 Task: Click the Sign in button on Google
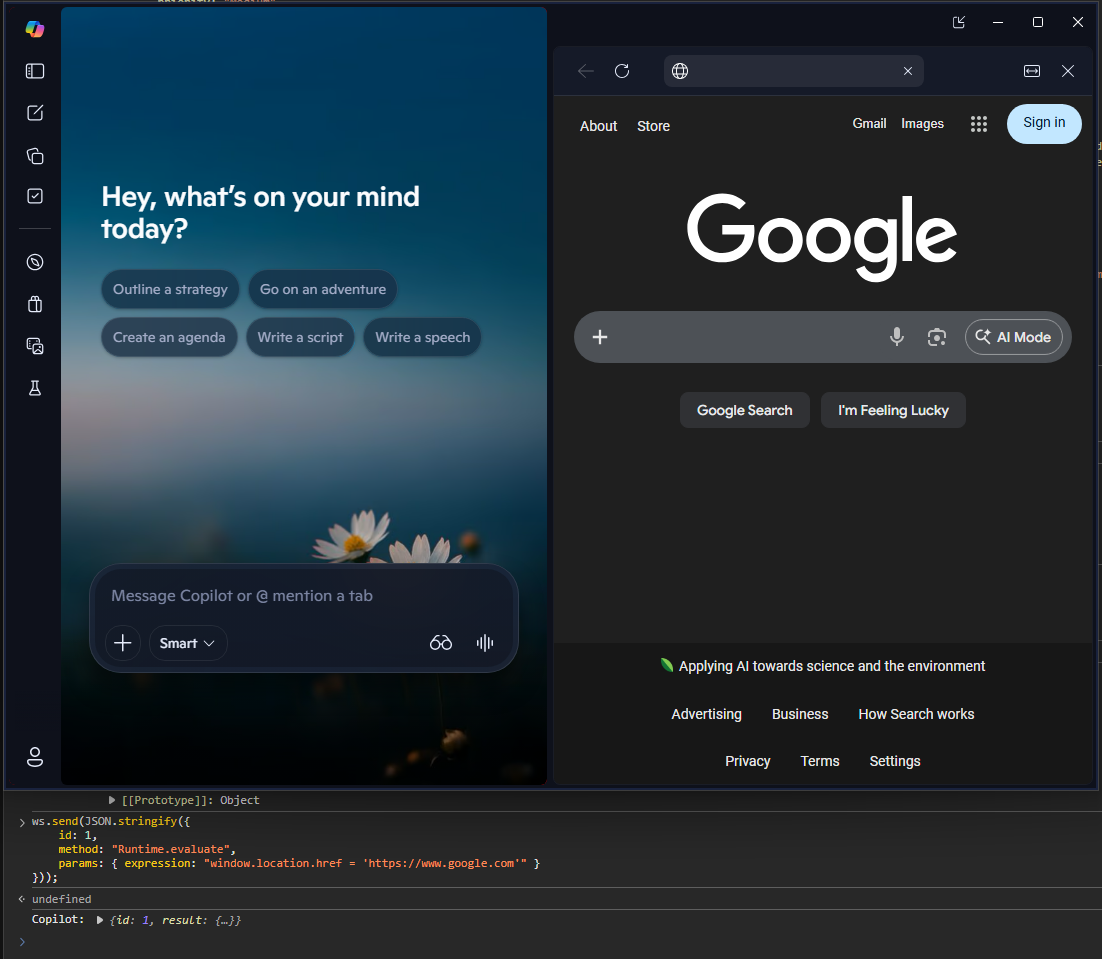[1044, 123]
